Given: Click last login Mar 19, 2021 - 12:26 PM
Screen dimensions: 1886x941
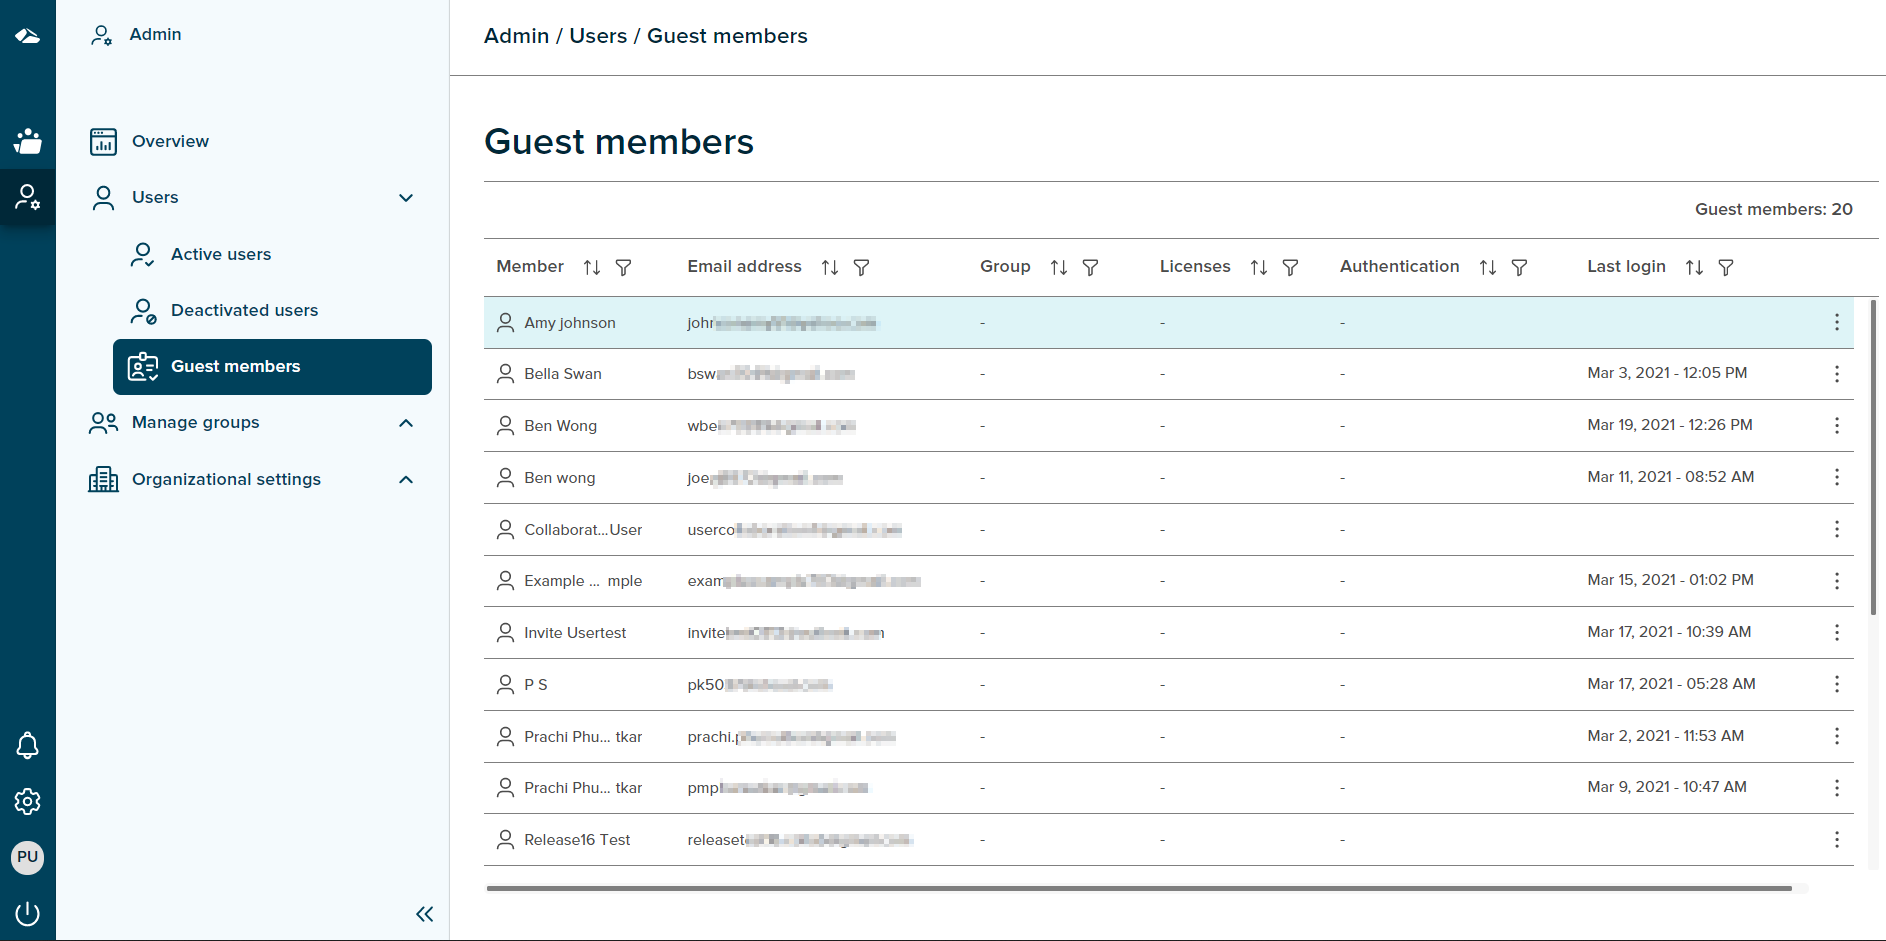Looking at the screenshot, I should point(1669,425).
